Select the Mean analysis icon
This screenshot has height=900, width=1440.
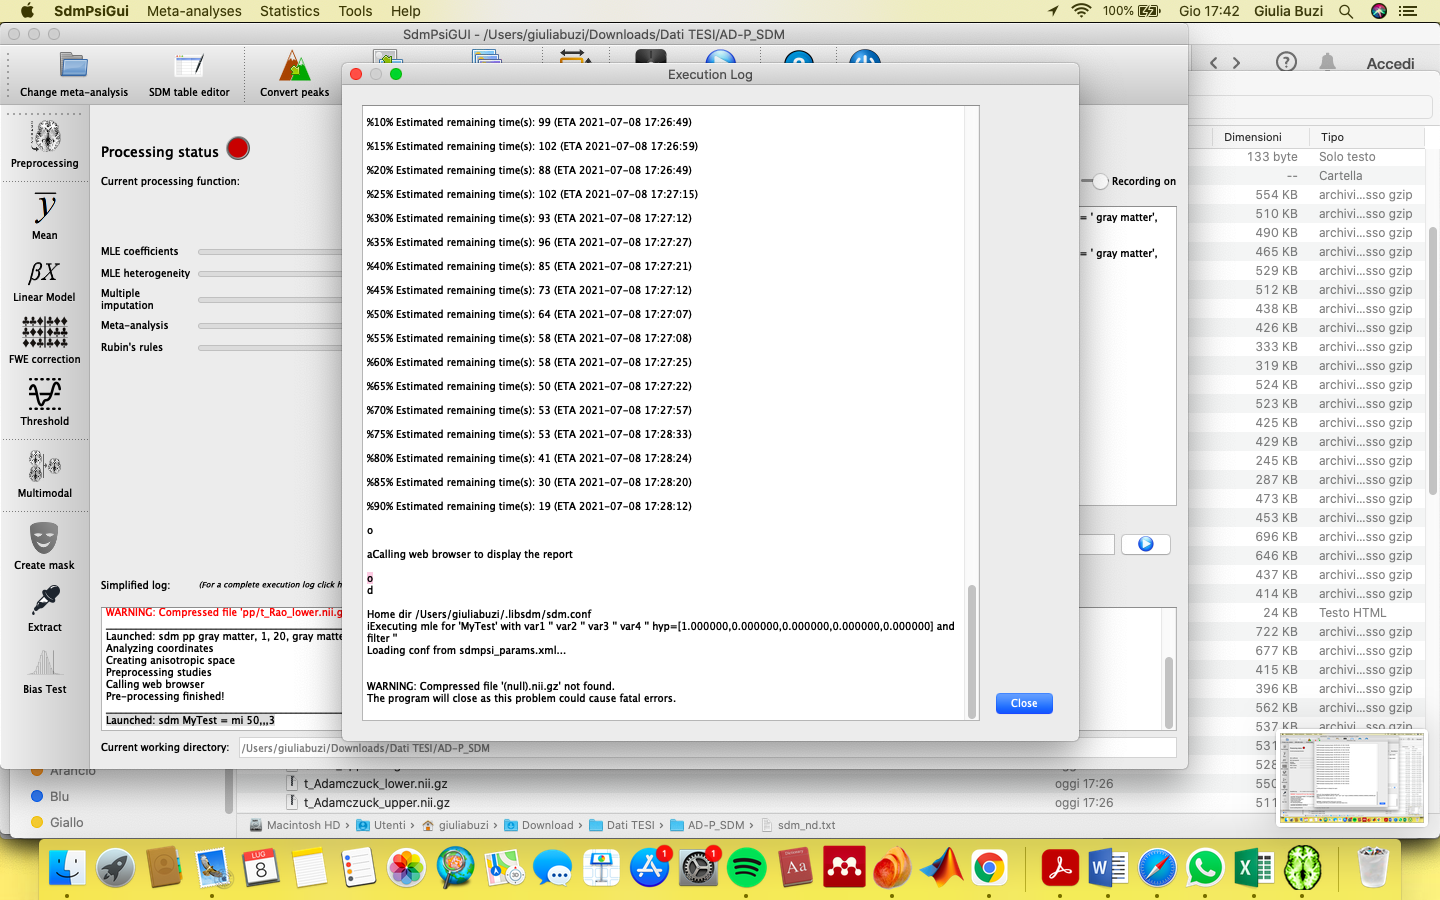tap(45, 216)
